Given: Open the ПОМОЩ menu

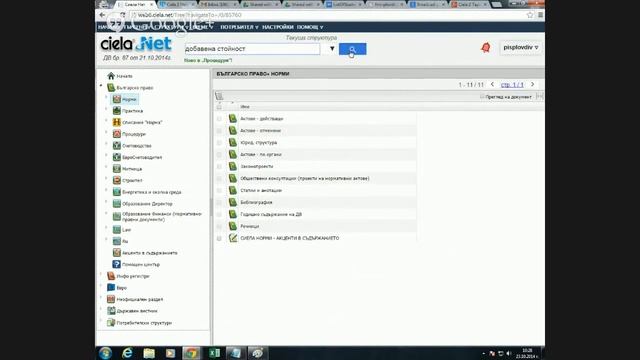Looking at the screenshot, I should click(x=310, y=27).
